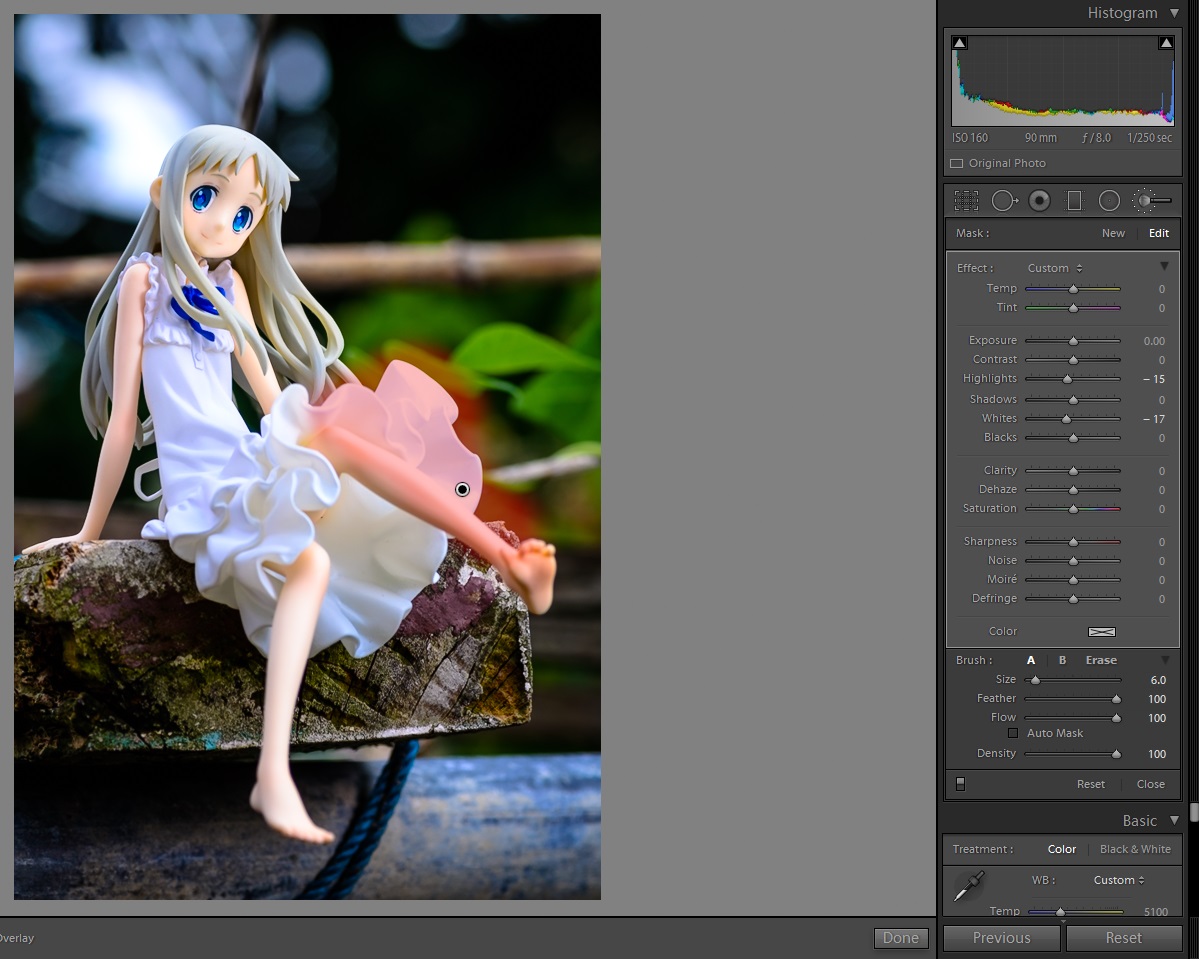
Task: Adjust the Whites slider
Action: click(1066, 419)
